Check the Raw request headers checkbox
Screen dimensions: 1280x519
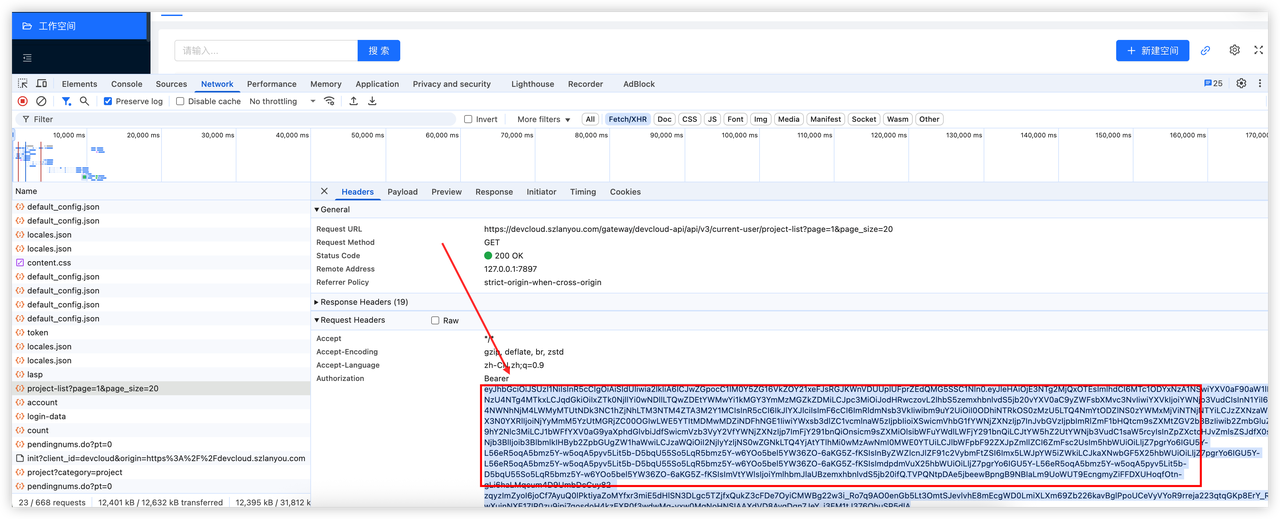tap(435, 320)
